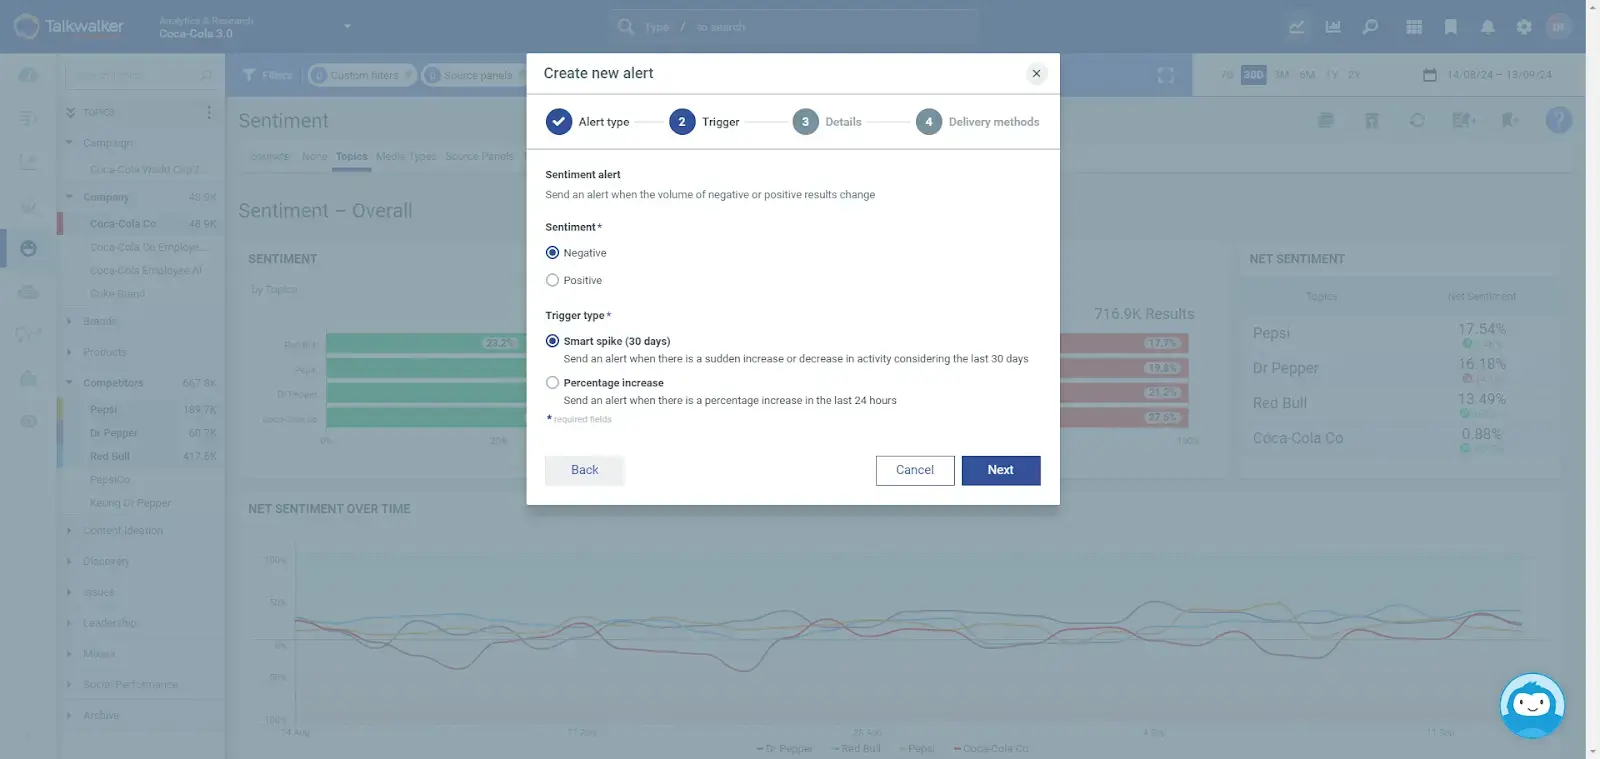This screenshot has height=759, width=1600.
Task: Click the page vertical scrollbar
Action: 1592,380
